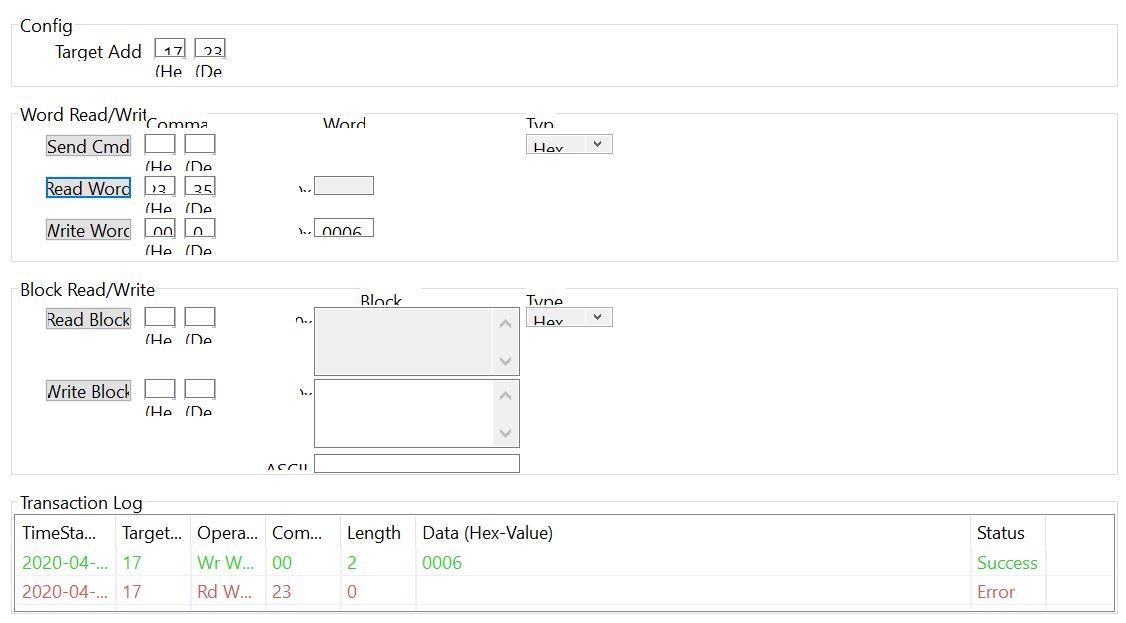Sort log by the Status column header

tap(1001, 533)
